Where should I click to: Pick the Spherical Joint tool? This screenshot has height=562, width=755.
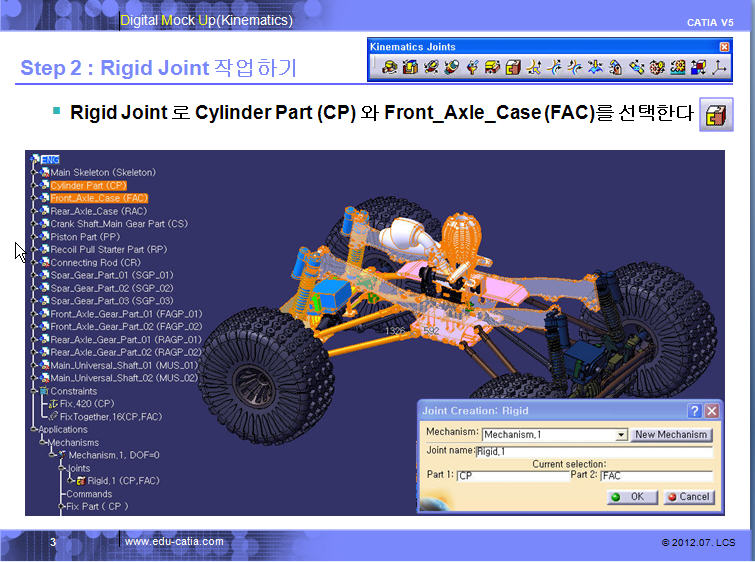click(471, 67)
